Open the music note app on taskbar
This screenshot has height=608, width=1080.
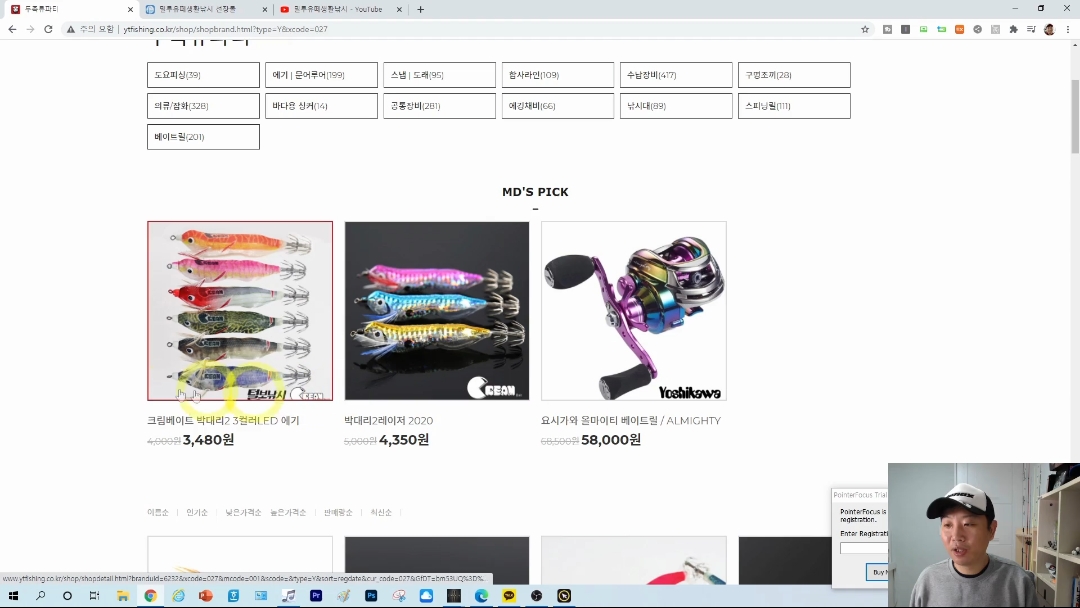(x=288, y=596)
